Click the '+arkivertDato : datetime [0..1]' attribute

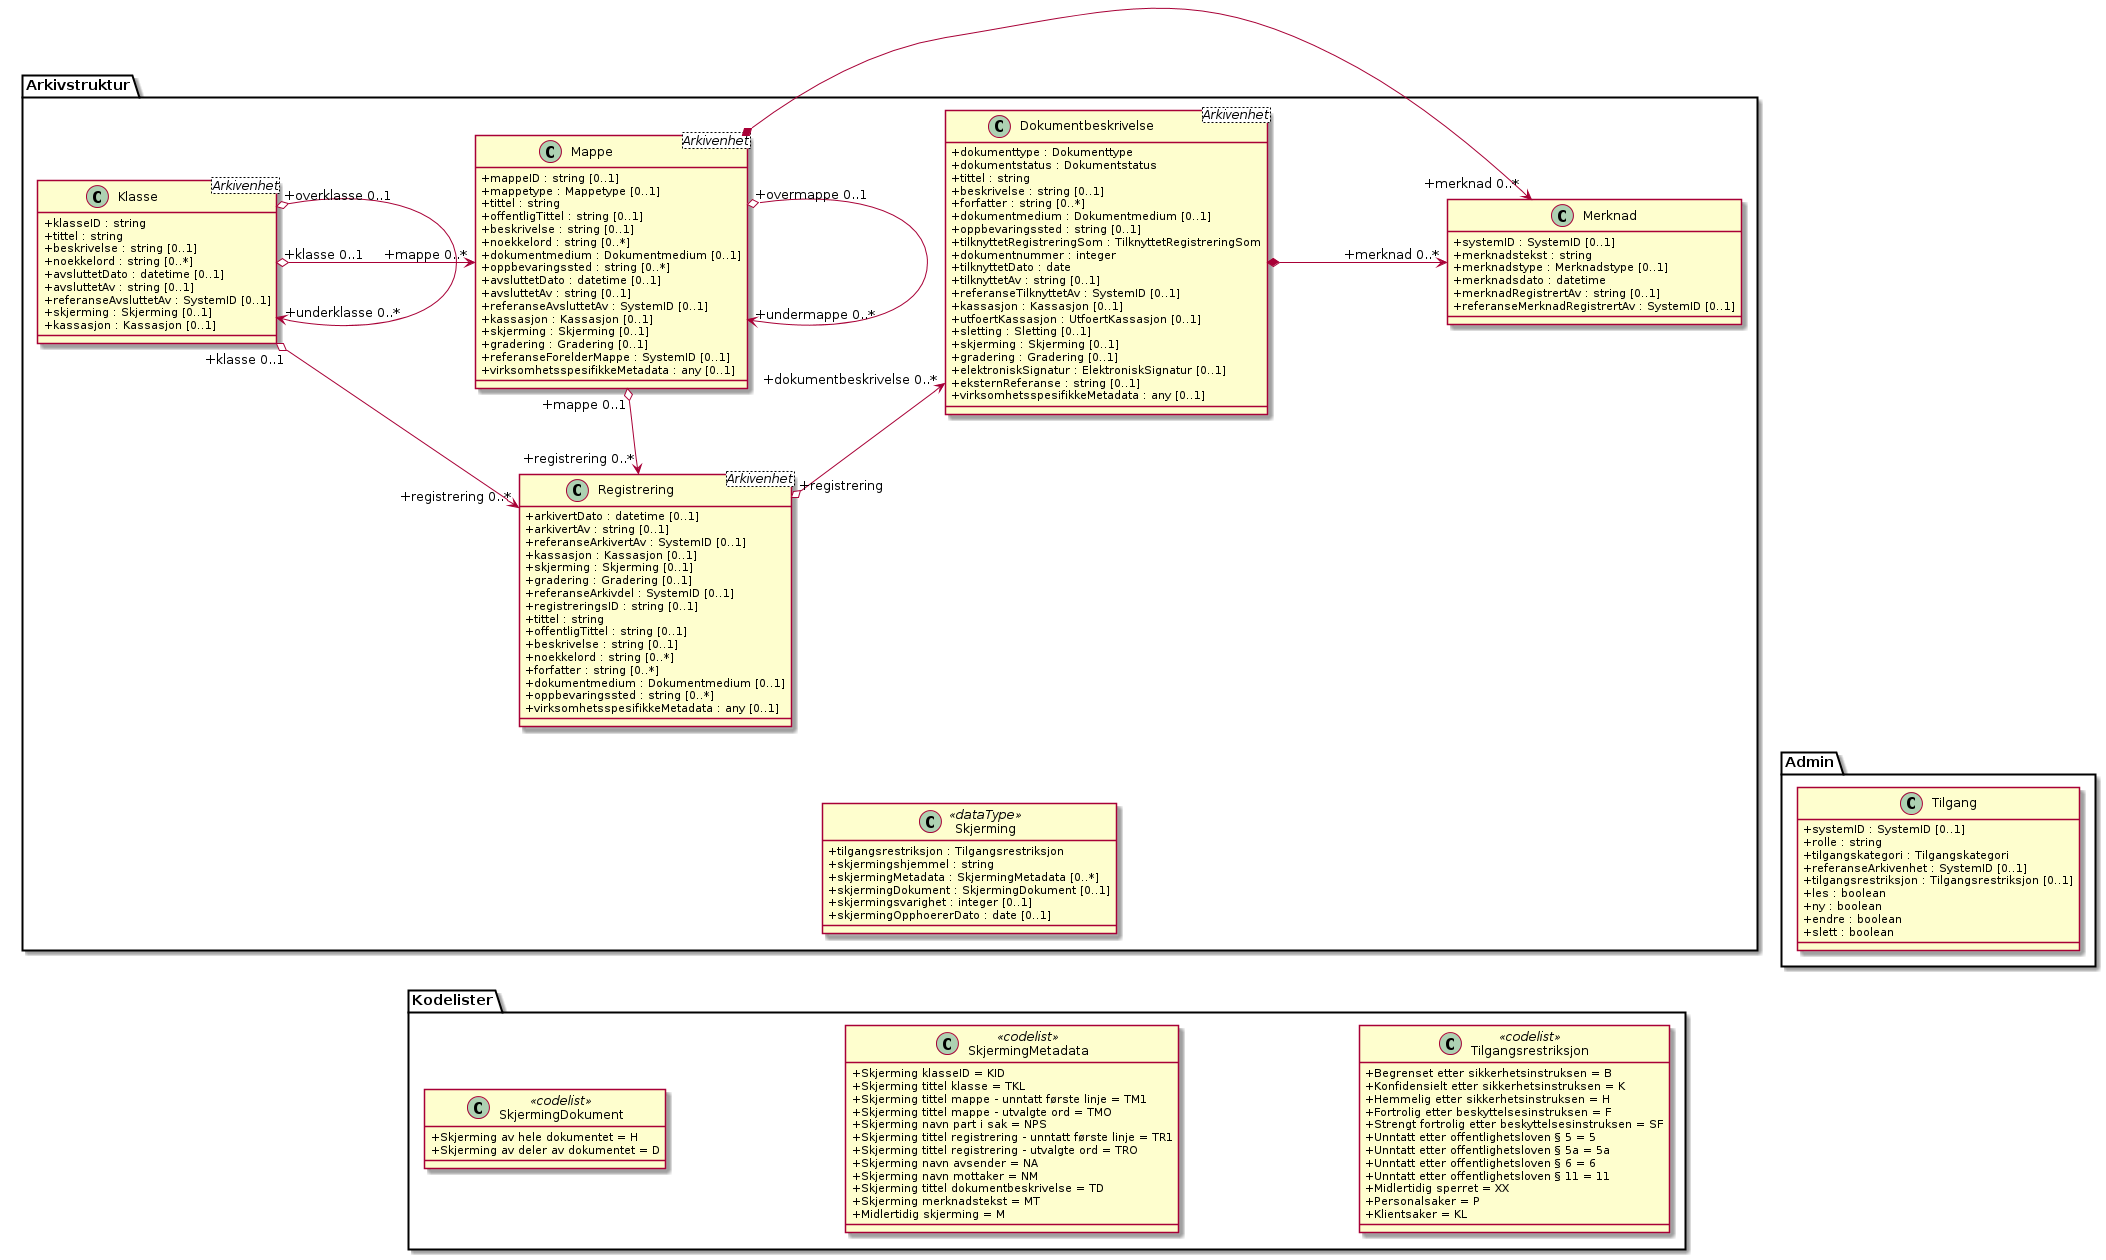tap(612, 517)
